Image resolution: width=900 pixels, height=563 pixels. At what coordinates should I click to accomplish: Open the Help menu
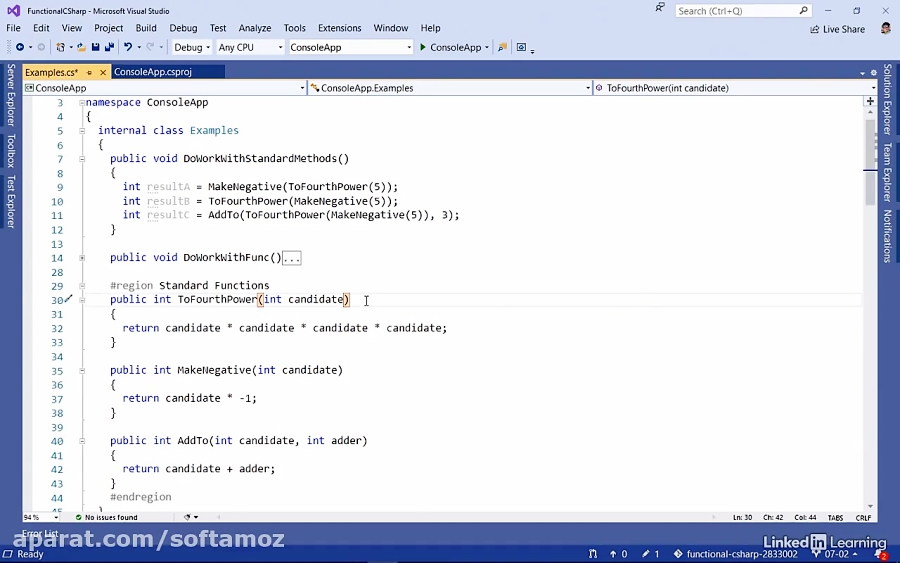pyautogui.click(x=430, y=28)
